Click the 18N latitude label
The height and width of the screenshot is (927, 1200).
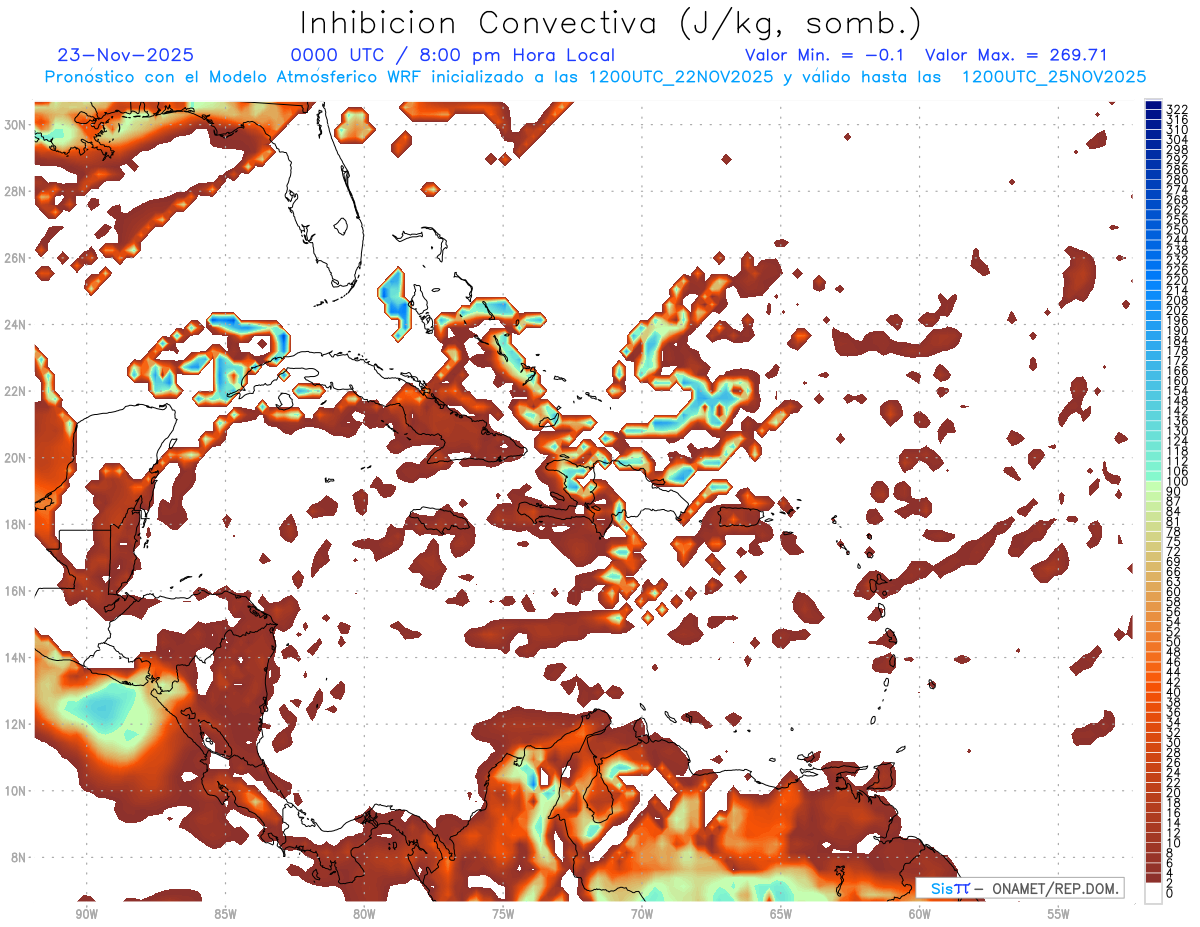tap(16, 524)
